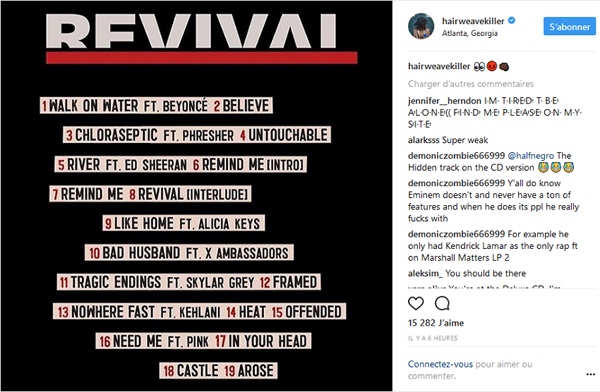Viewport: 600px width, 392px height.
Task: Open aleksim_ commenter profile
Action: [x=425, y=273]
